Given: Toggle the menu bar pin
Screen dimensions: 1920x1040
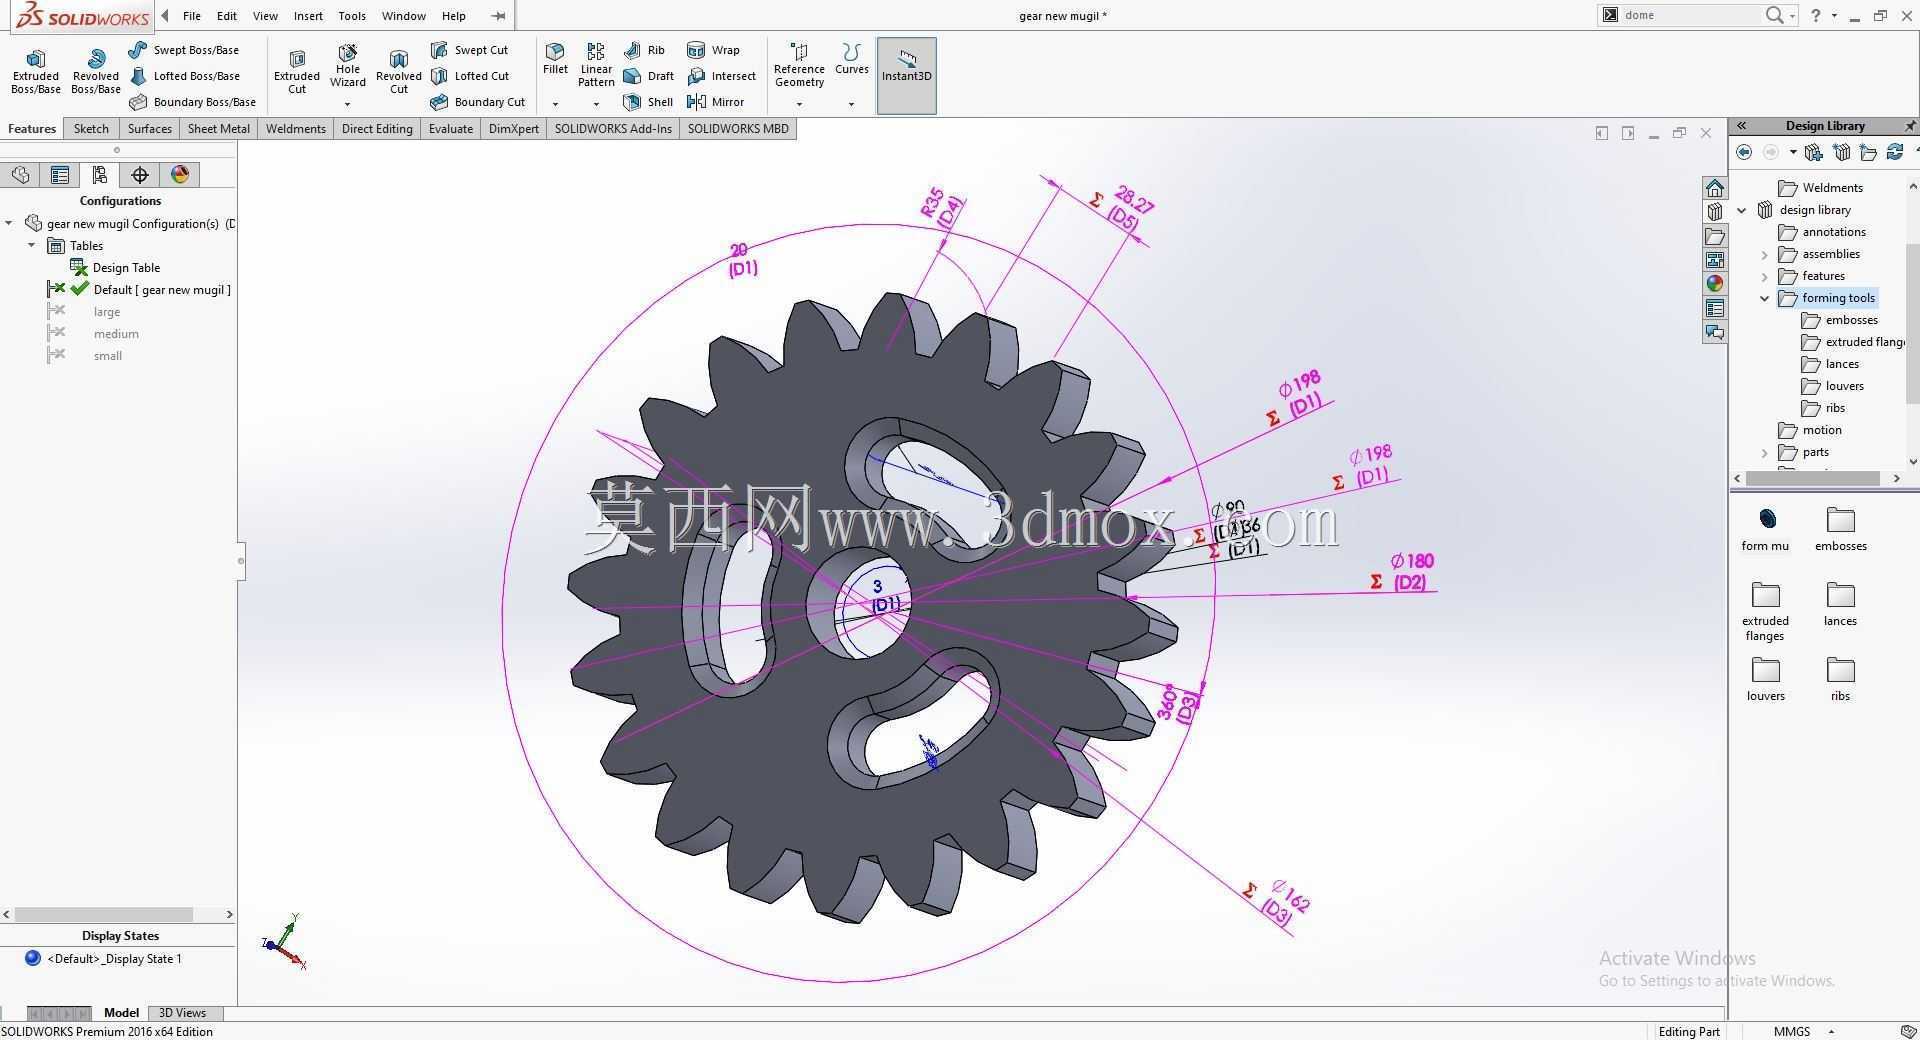Looking at the screenshot, I should click(x=498, y=16).
